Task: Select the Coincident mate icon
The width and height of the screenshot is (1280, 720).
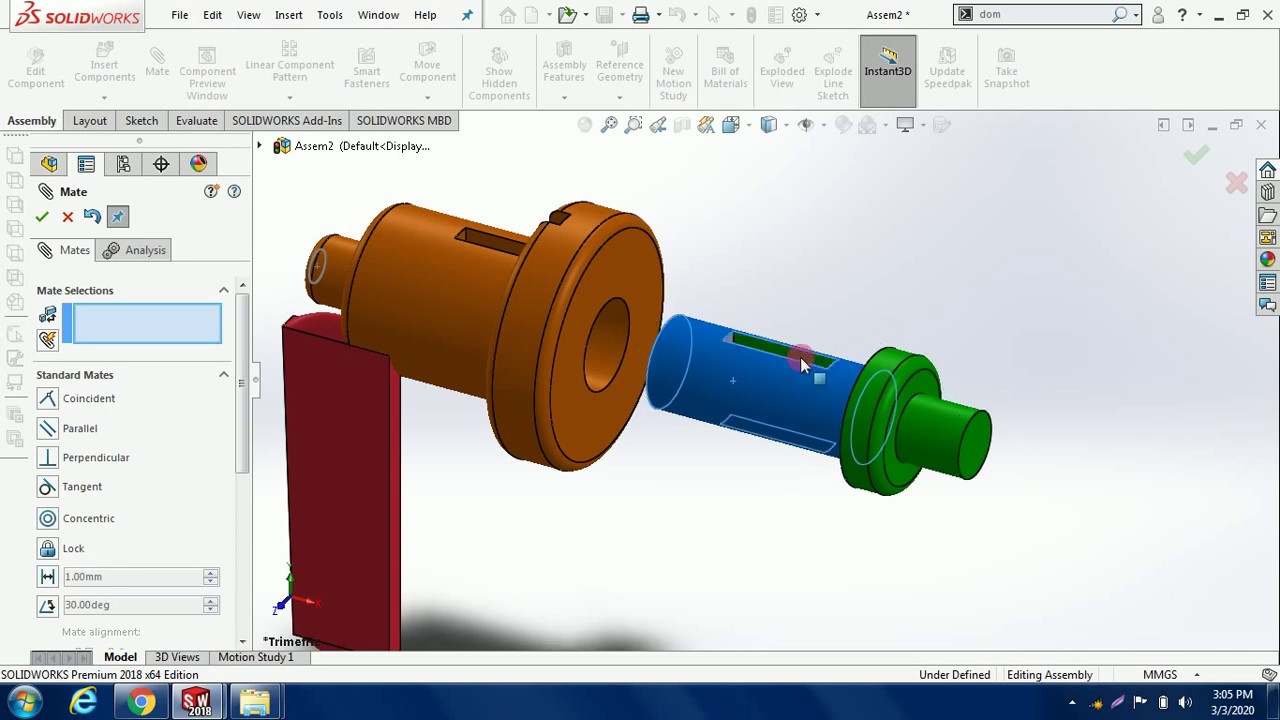Action: tap(47, 398)
